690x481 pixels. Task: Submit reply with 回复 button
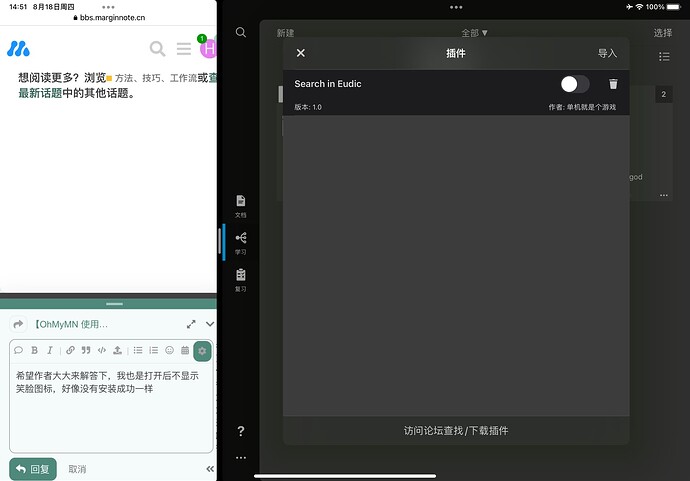point(33,469)
